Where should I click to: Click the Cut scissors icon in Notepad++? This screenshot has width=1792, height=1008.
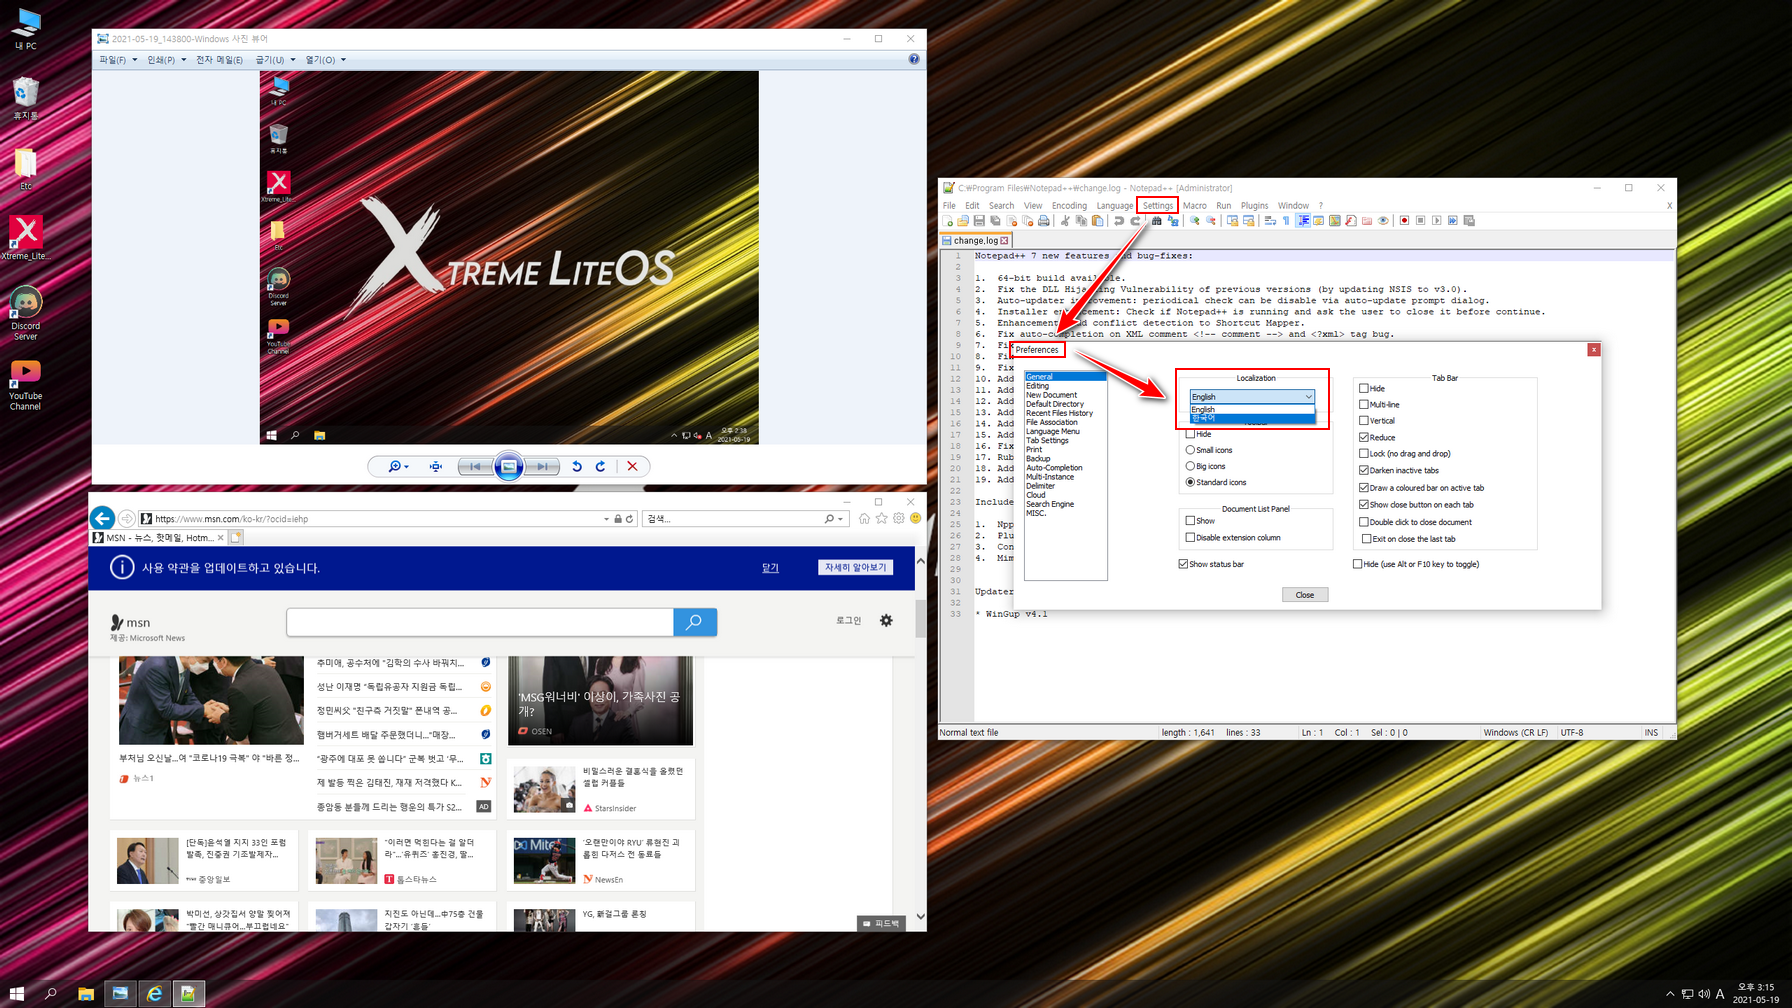[1065, 221]
